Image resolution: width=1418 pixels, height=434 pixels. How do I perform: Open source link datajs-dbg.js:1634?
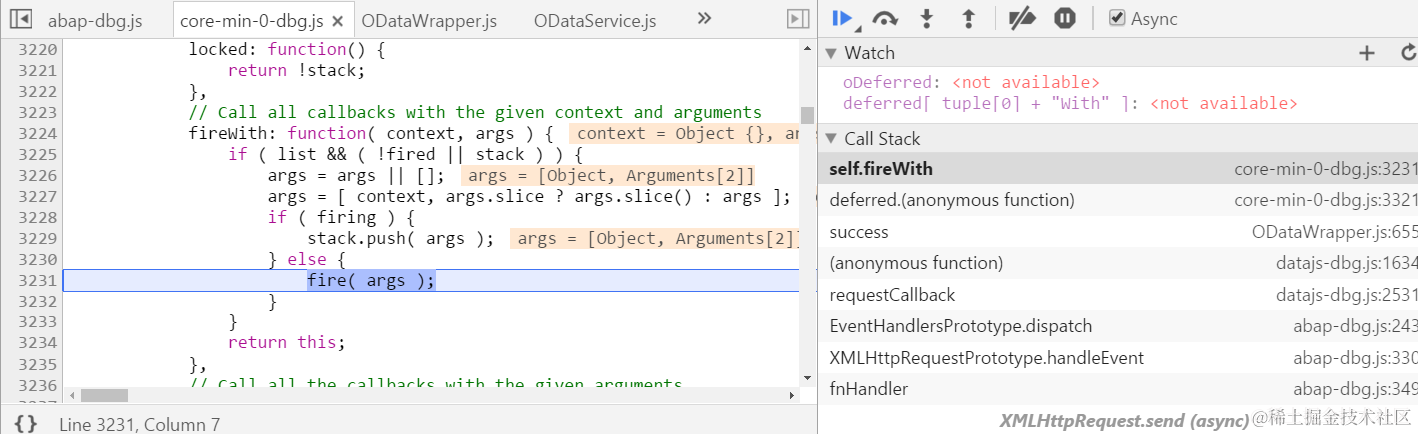click(1347, 263)
